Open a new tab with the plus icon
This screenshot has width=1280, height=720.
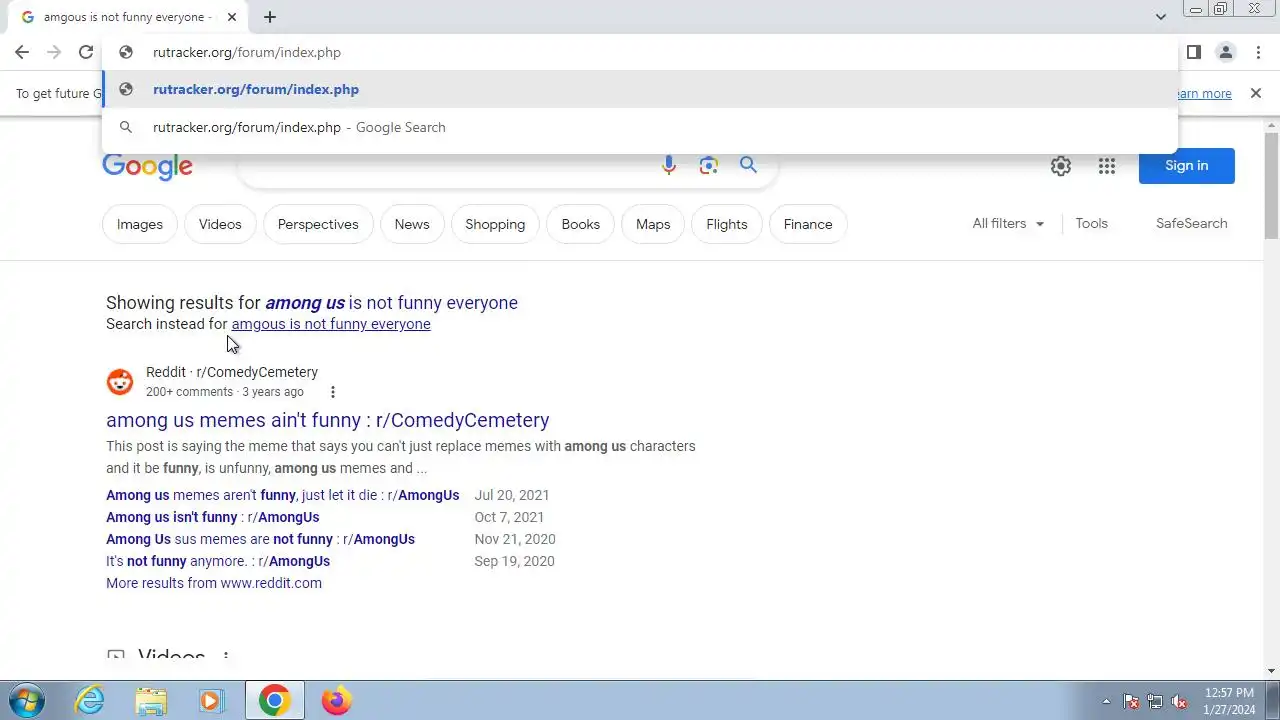tap(270, 17)
